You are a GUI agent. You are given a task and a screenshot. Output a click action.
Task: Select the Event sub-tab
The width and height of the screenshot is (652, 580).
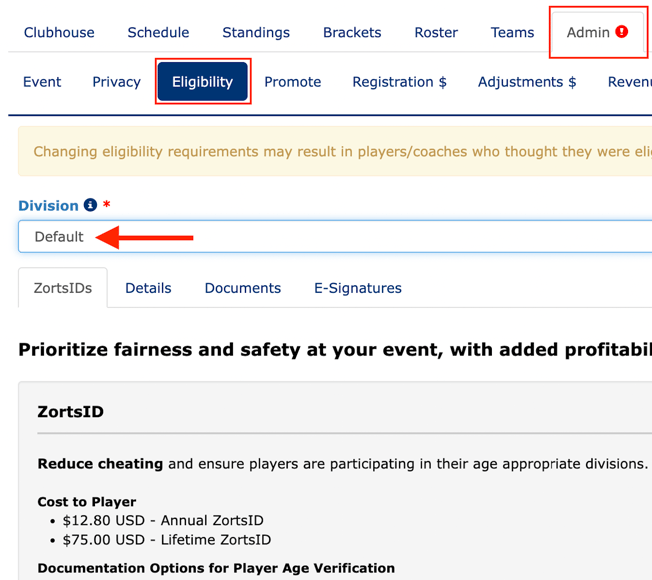tap(42, 82)
